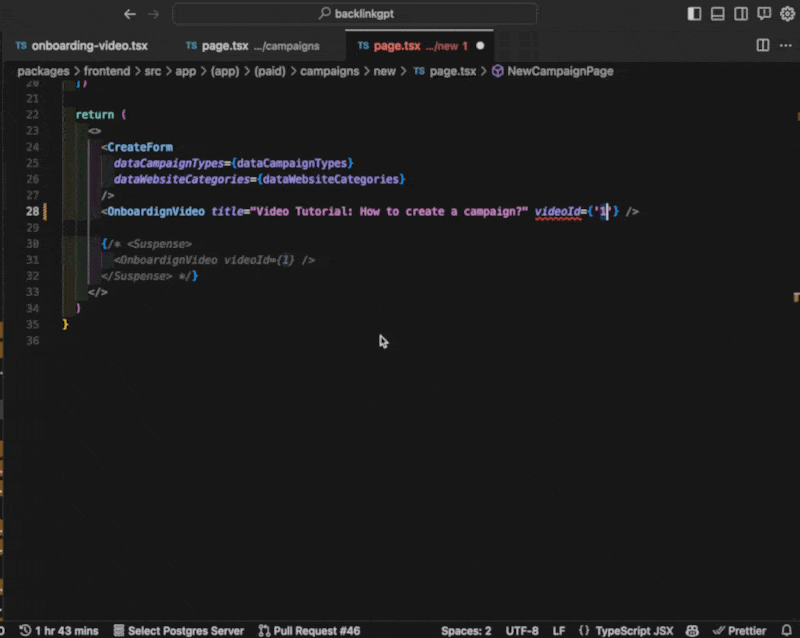The height and width of the screenshot is (638, 800).
Task: Split the editor to the right
Action: coord(762,46)
